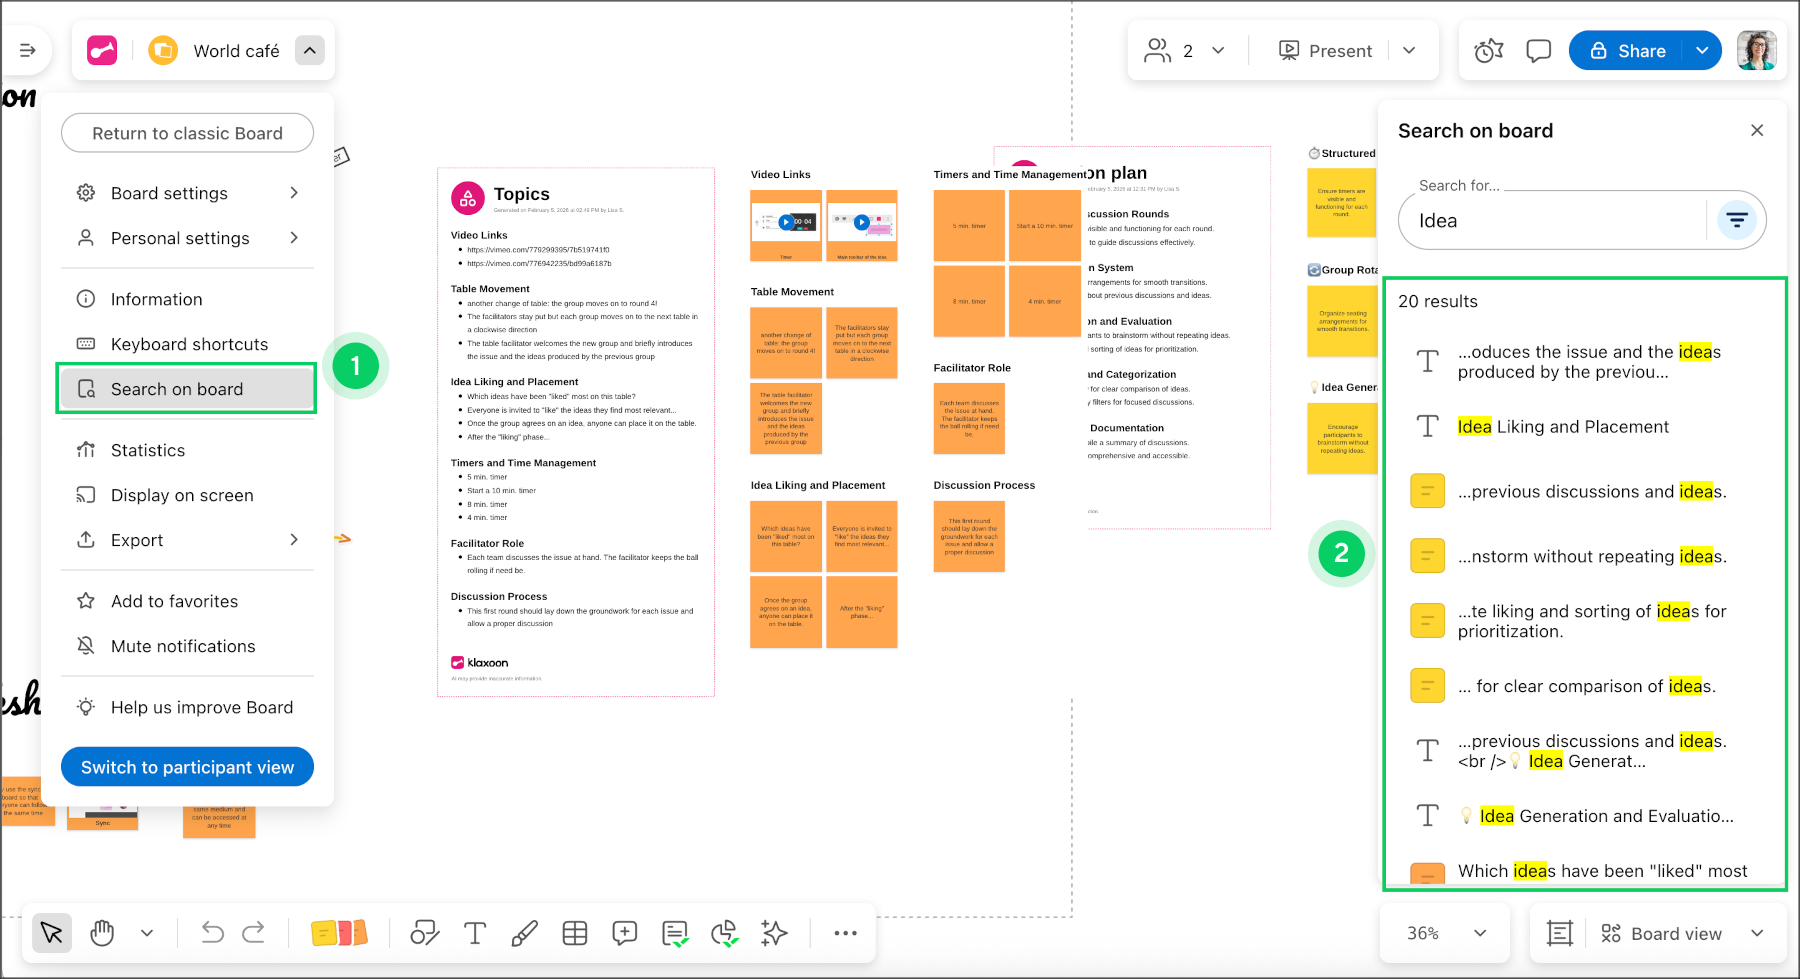
Task: Select Keyboard shortcuts menu item
Action: [189, 344]
